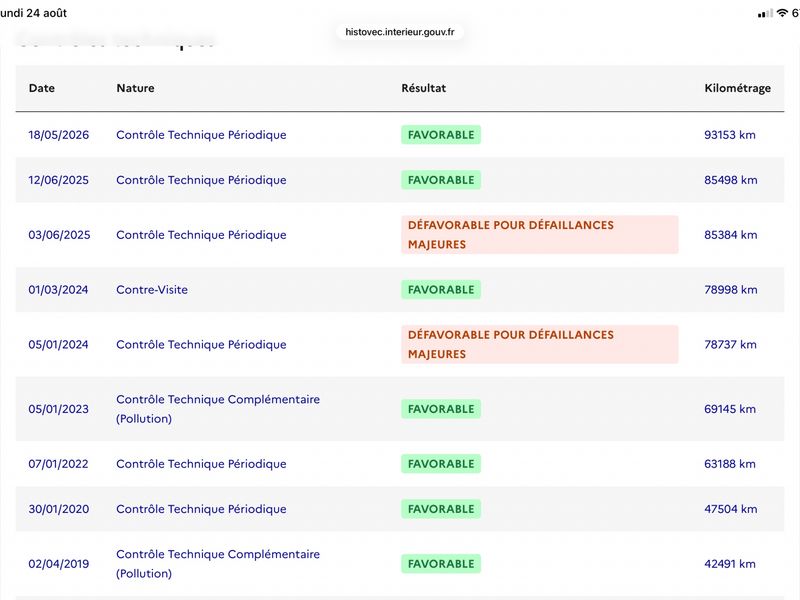The width and height of the screenshot is (800, 600).
Task: Open the Contre-Visite entry
Action: click(x=152, y=290)
